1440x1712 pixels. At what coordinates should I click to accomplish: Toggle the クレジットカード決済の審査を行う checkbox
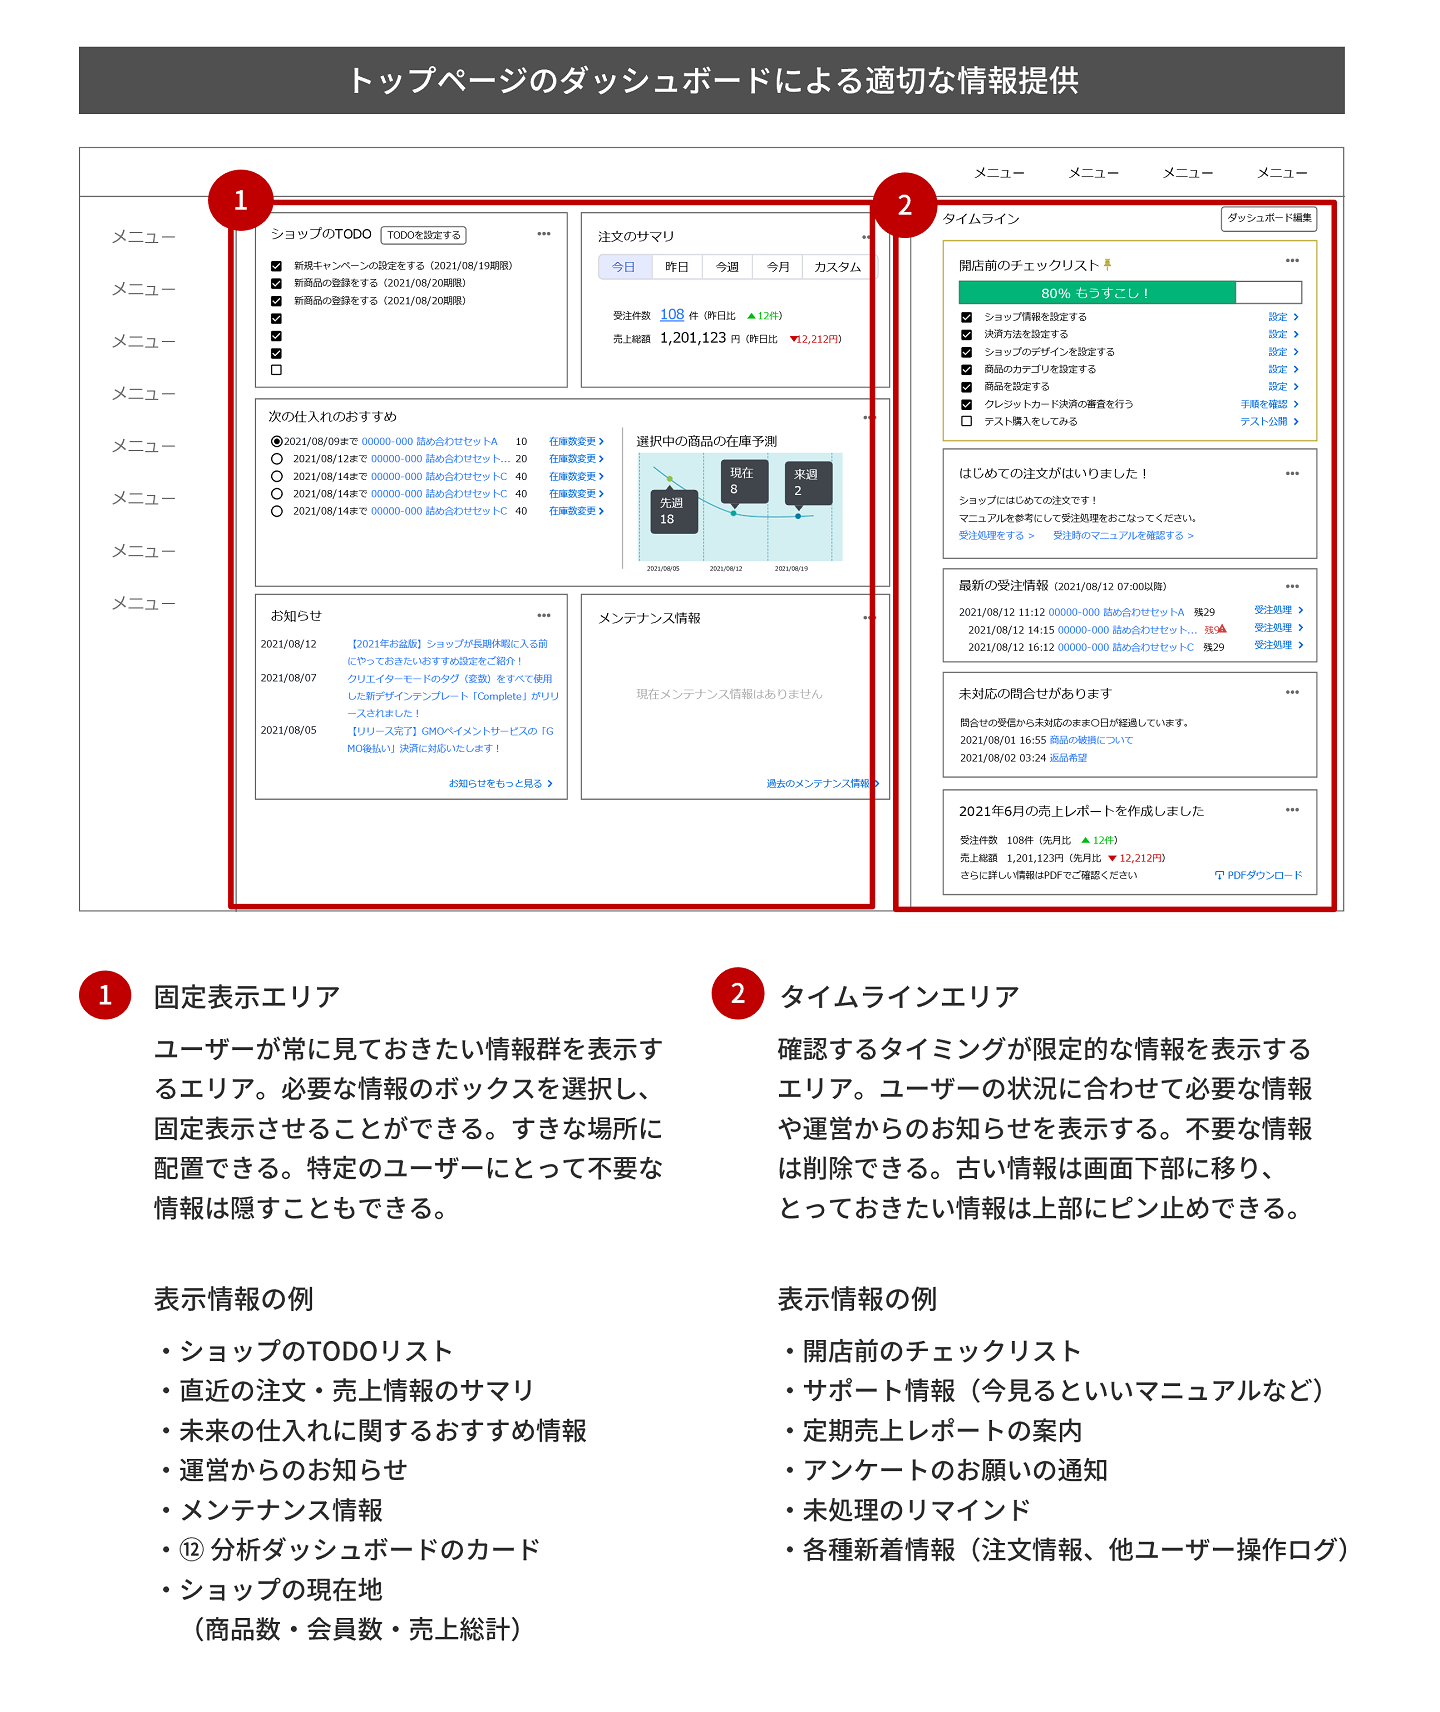pyautogui.click(x=966, y=404)
